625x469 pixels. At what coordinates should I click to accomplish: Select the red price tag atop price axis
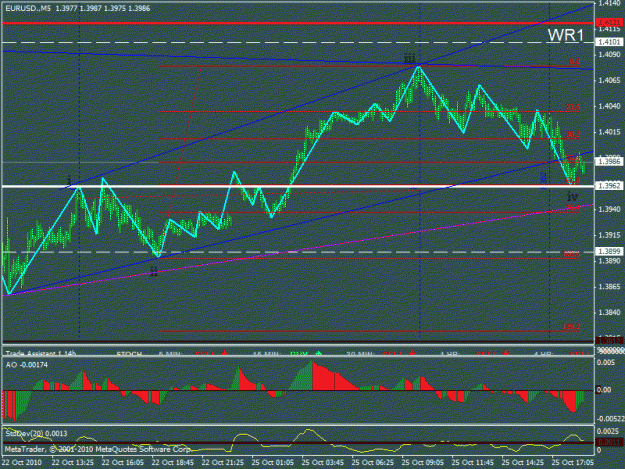coord(609,23)
